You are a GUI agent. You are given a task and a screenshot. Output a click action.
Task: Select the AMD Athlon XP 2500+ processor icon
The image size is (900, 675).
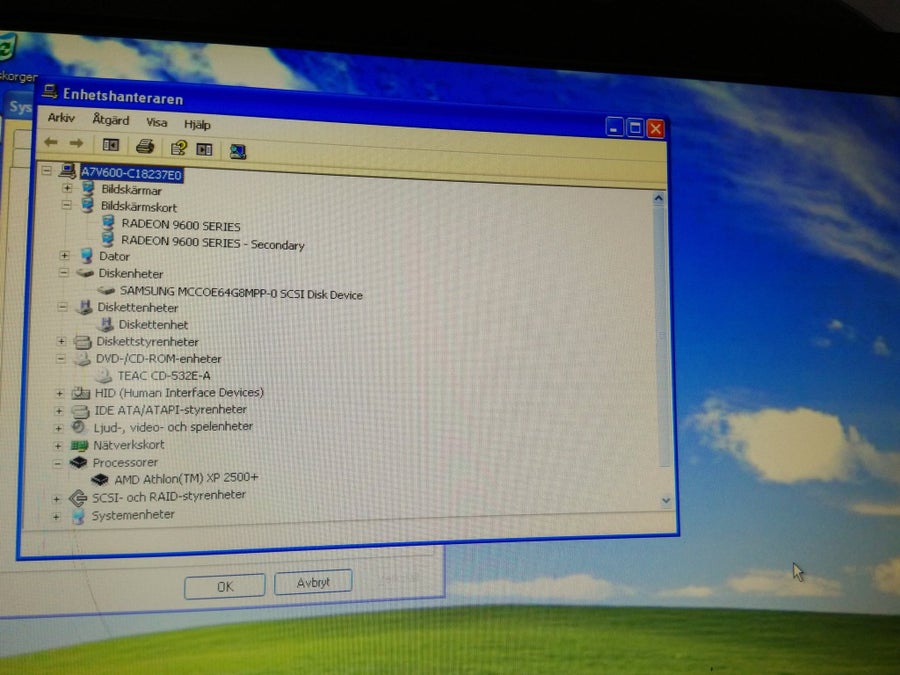99,479
